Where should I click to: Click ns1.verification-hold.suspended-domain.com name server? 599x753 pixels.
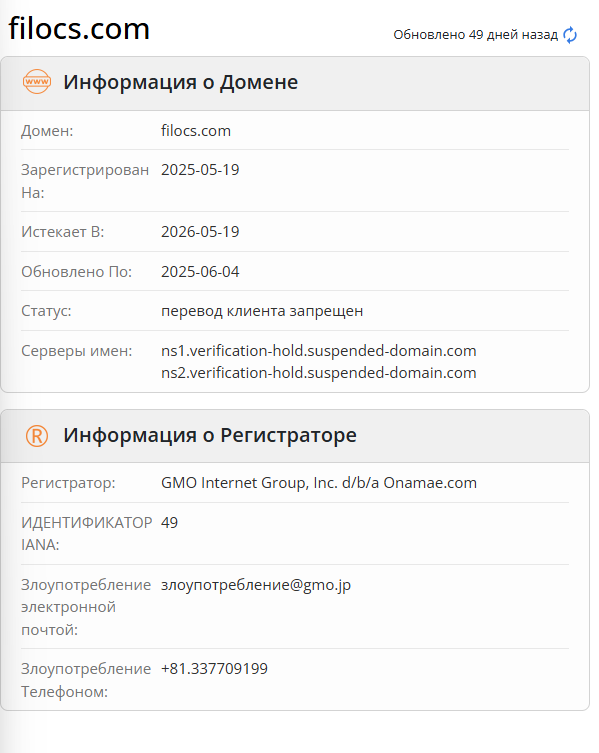[x=318, y=351]
